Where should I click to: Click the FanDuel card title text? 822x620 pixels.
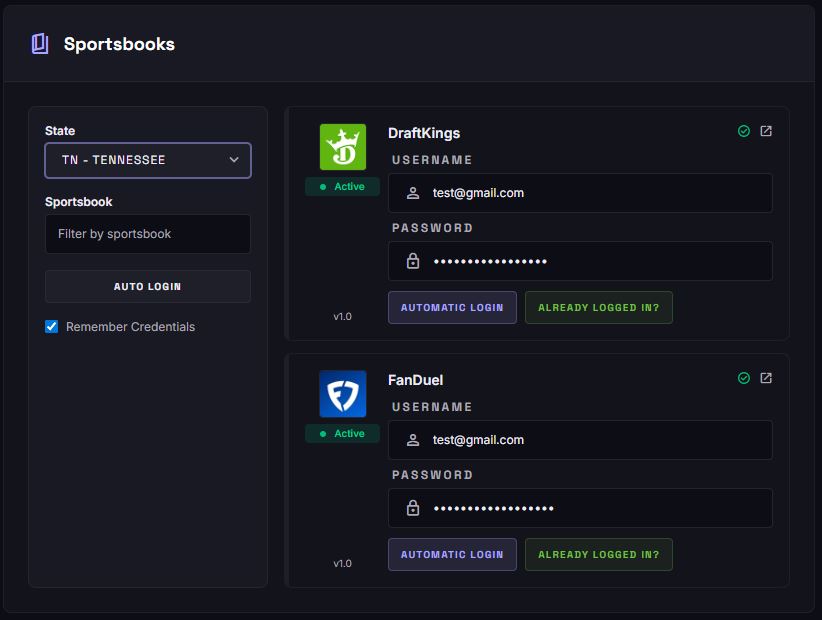(415, 380)
